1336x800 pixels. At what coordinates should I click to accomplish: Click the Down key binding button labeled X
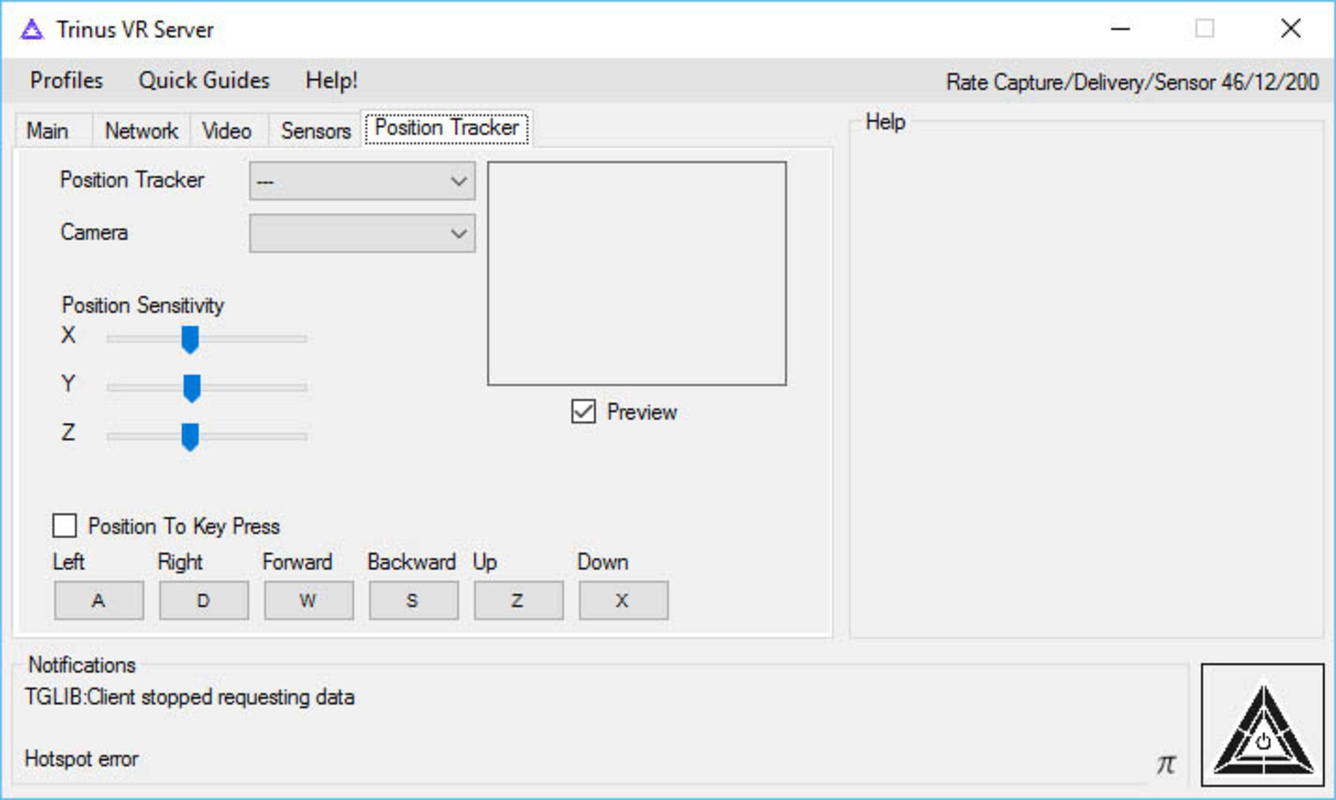[x=623, y=600]
